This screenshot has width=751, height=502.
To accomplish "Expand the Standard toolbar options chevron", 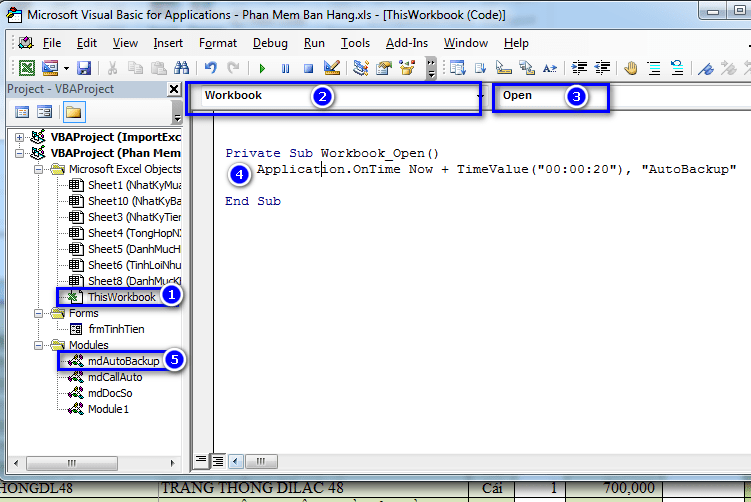I will pos(431,68).
